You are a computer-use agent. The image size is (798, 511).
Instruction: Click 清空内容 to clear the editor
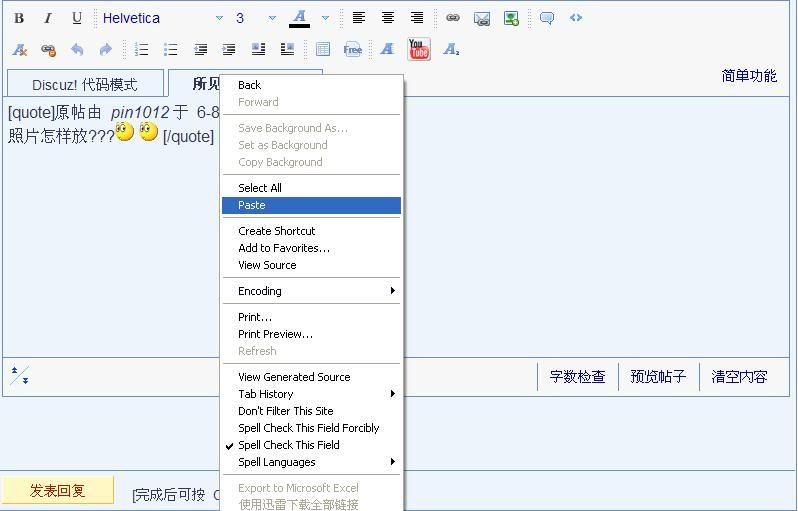739,377
